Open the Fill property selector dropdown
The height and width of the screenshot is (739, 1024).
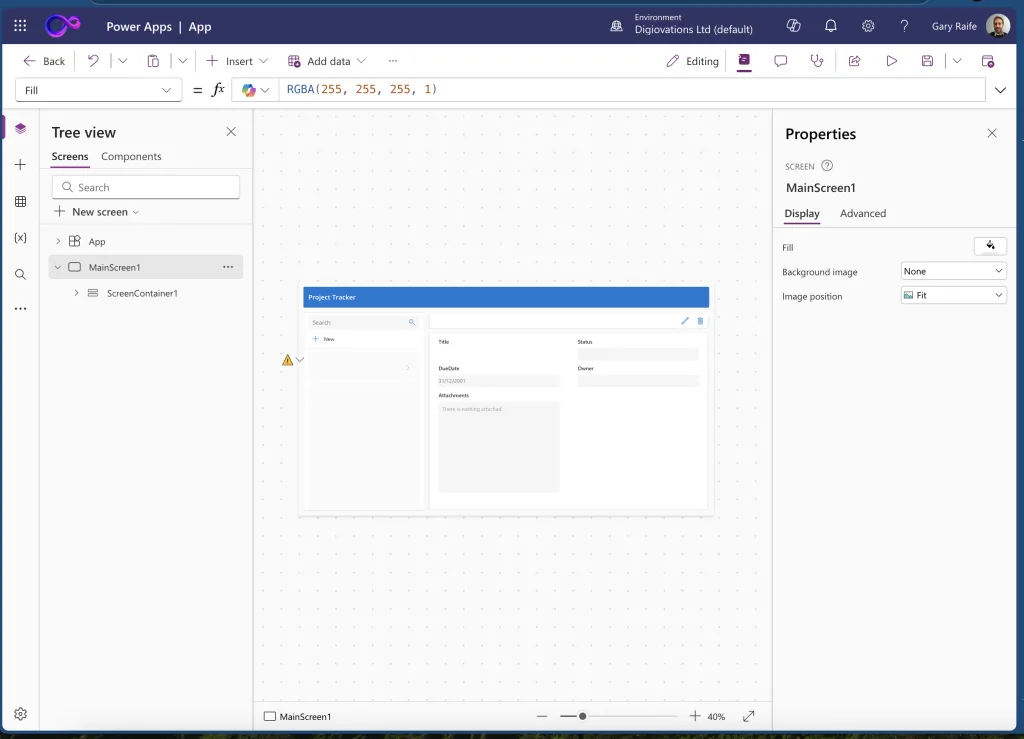[98, 90]
